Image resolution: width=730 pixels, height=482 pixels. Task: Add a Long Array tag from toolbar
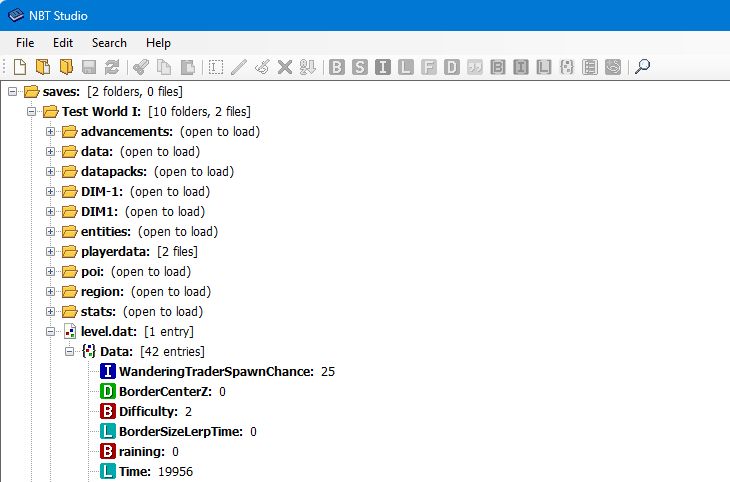(544, 67)
